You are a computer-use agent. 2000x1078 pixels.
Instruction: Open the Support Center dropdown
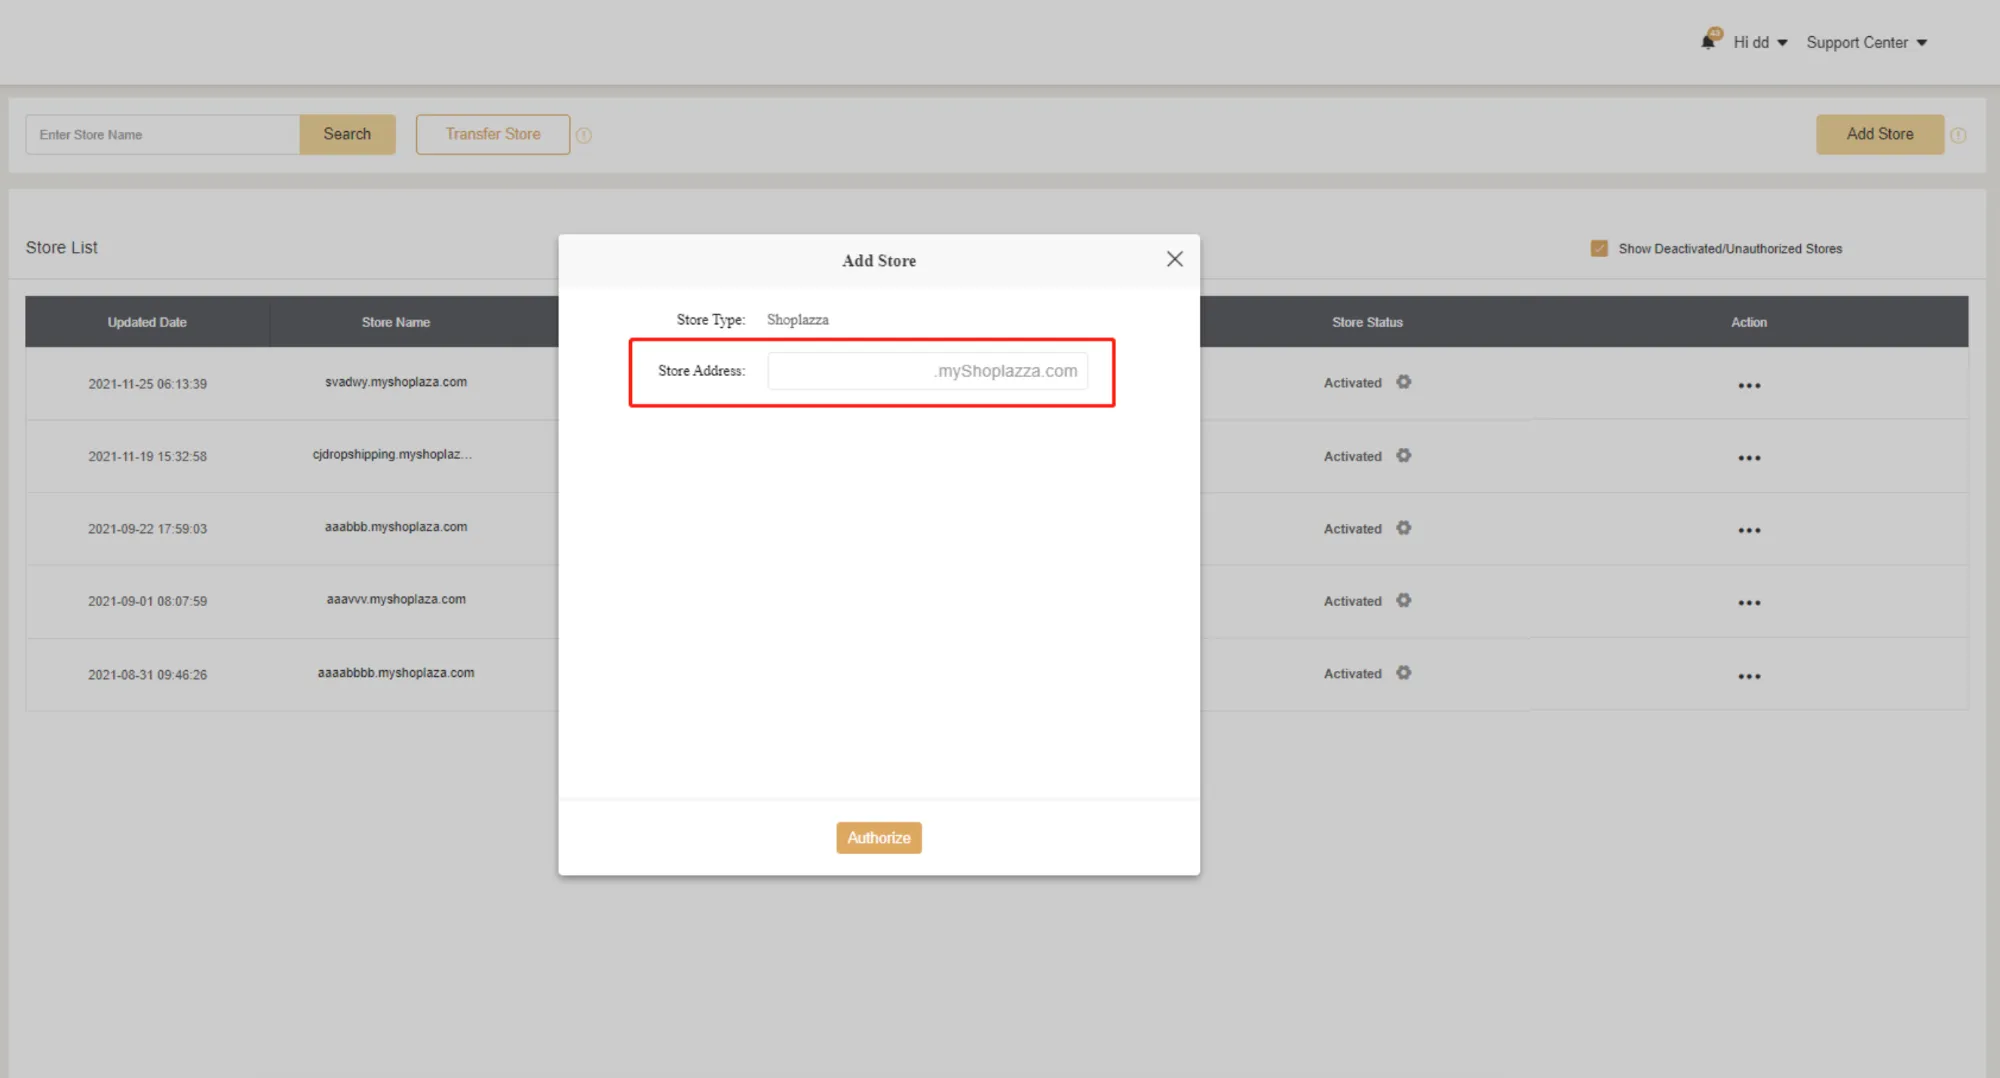tap(1866, 42)
